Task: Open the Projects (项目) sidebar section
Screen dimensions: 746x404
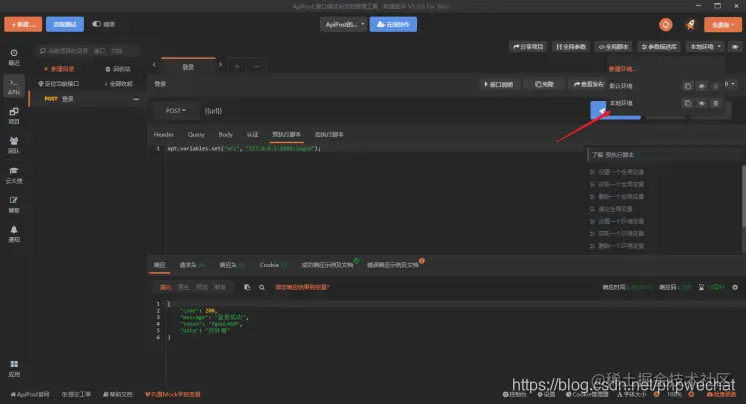Action: point(14,116)
